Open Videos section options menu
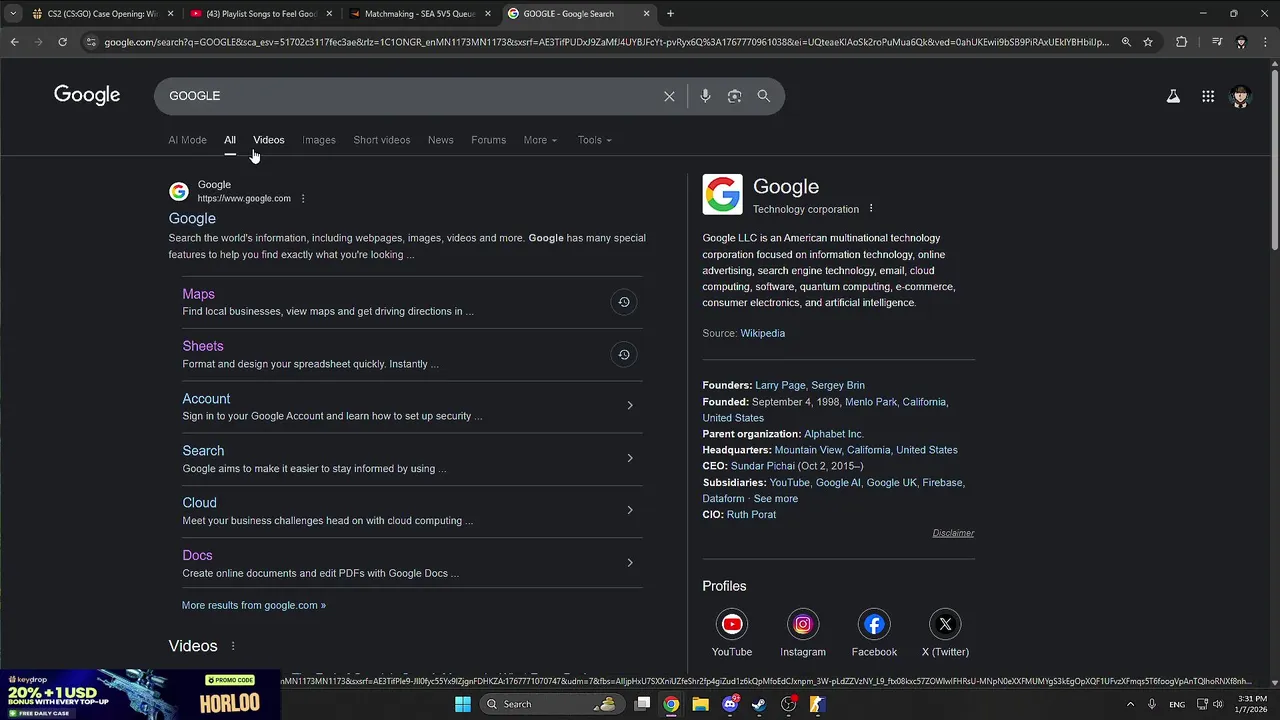Image resolution: width=1280 pixels, height=720 pixels. pos(233,646)
